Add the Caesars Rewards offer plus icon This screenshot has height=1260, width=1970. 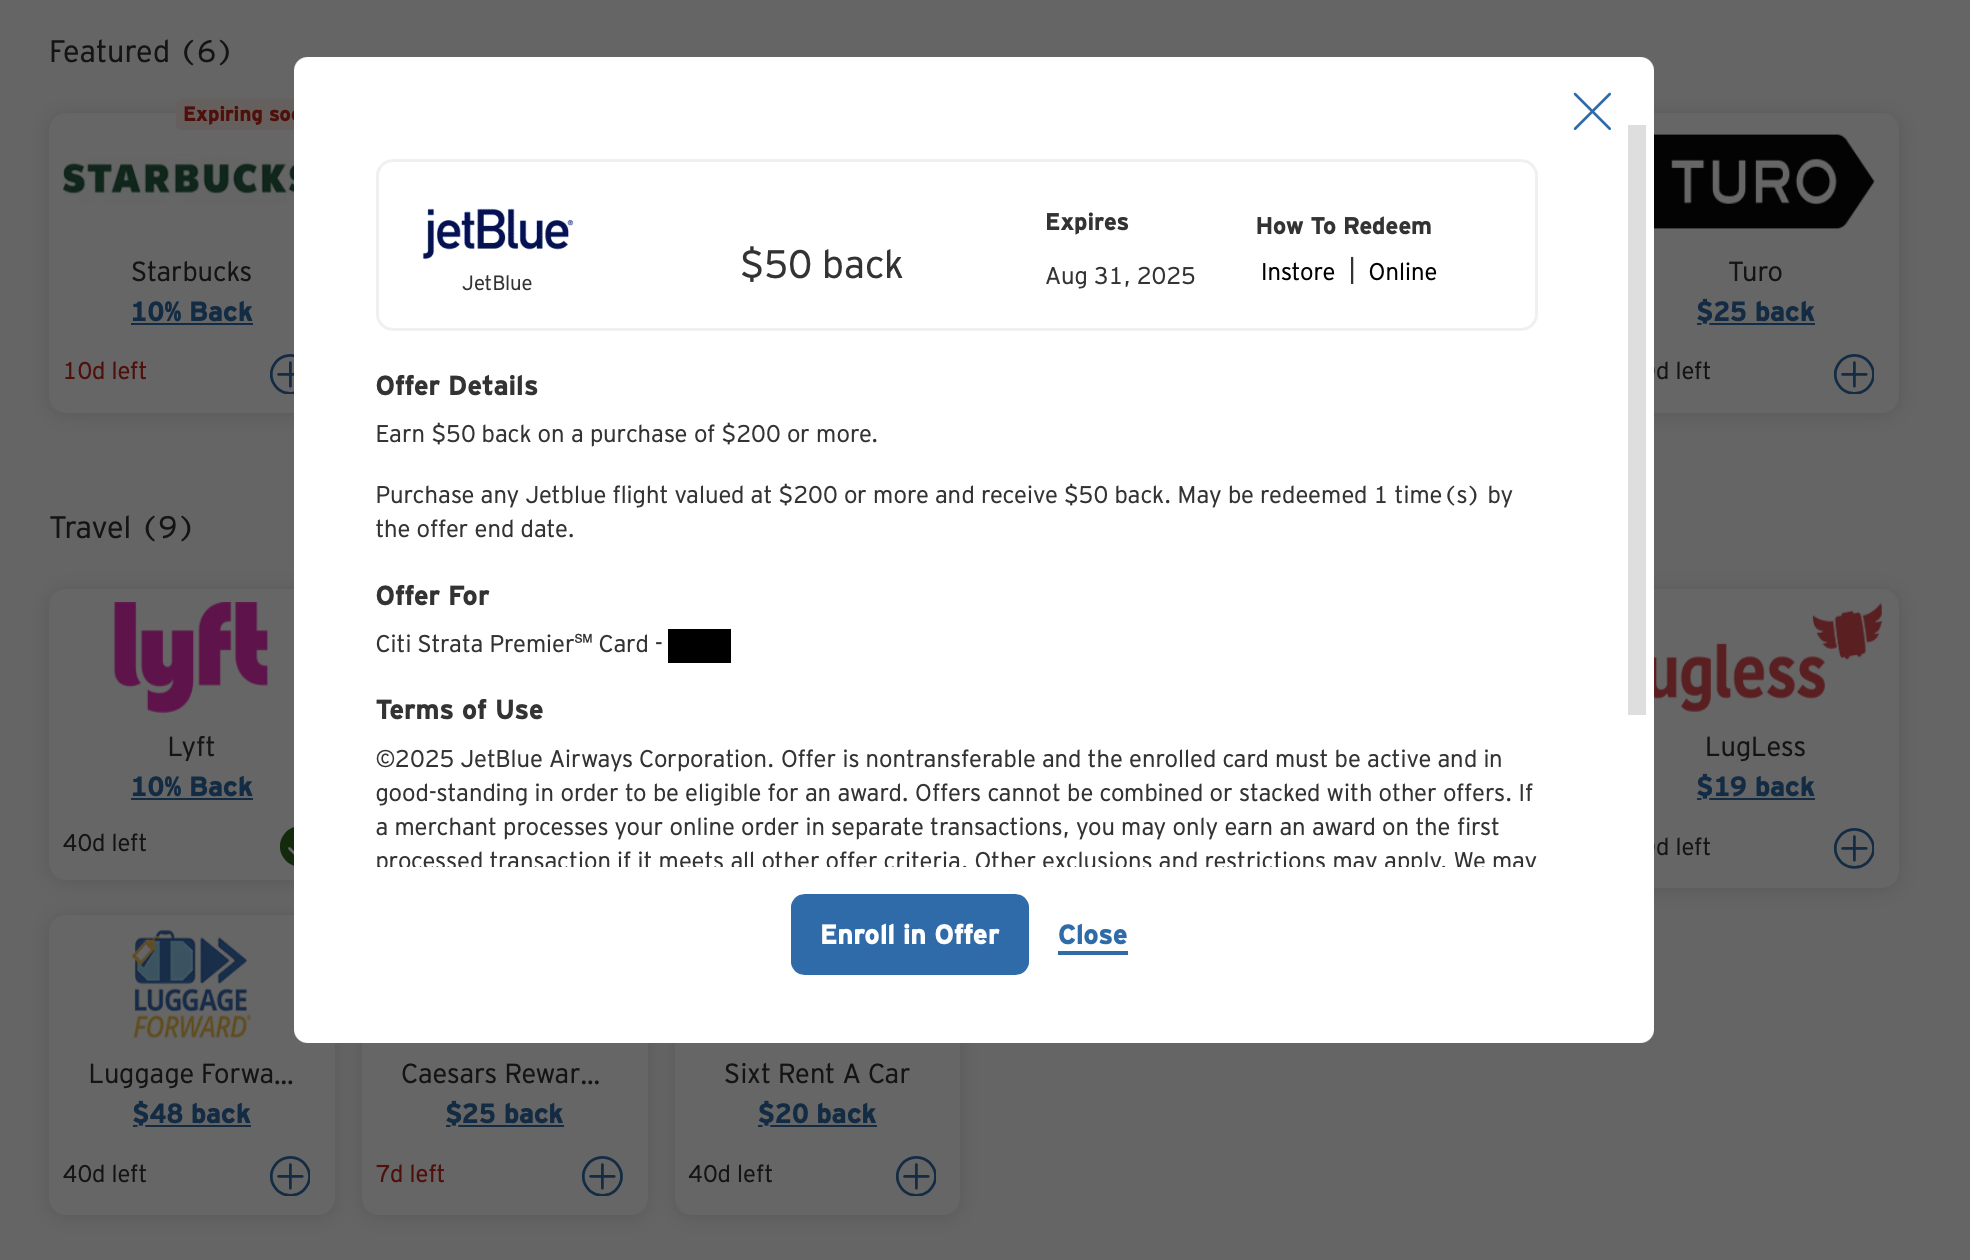[x=602, y=1176]
